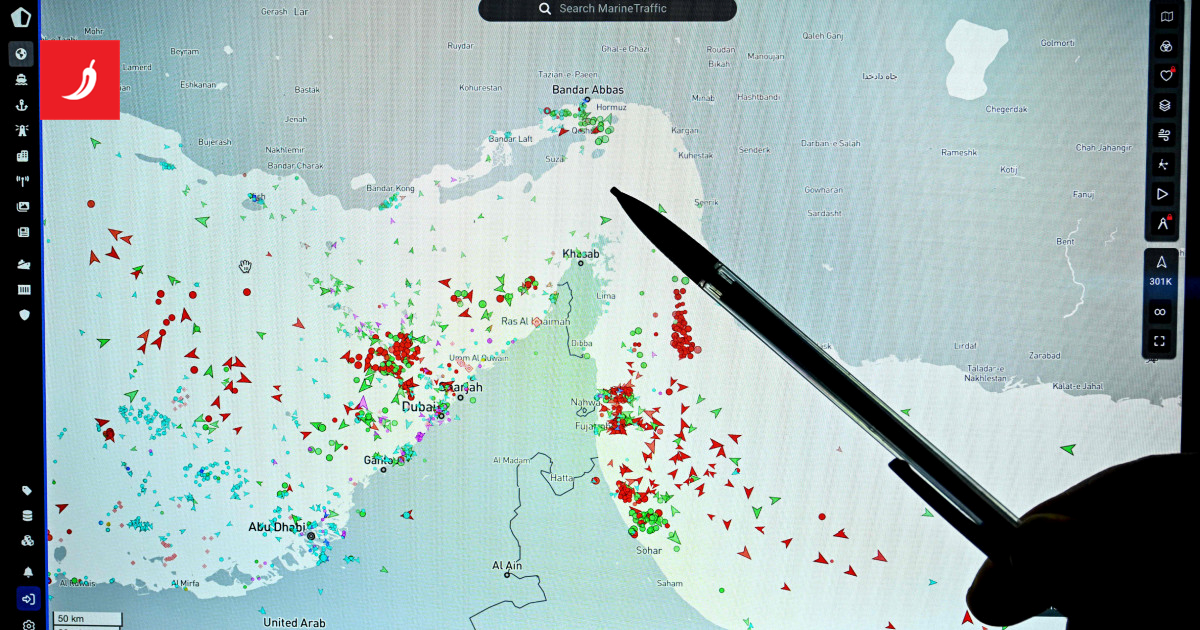Open the vessels ship icon in sidebar
Image resolution: width=1200 pixels, height=630 pixels.
click(21, 80)
